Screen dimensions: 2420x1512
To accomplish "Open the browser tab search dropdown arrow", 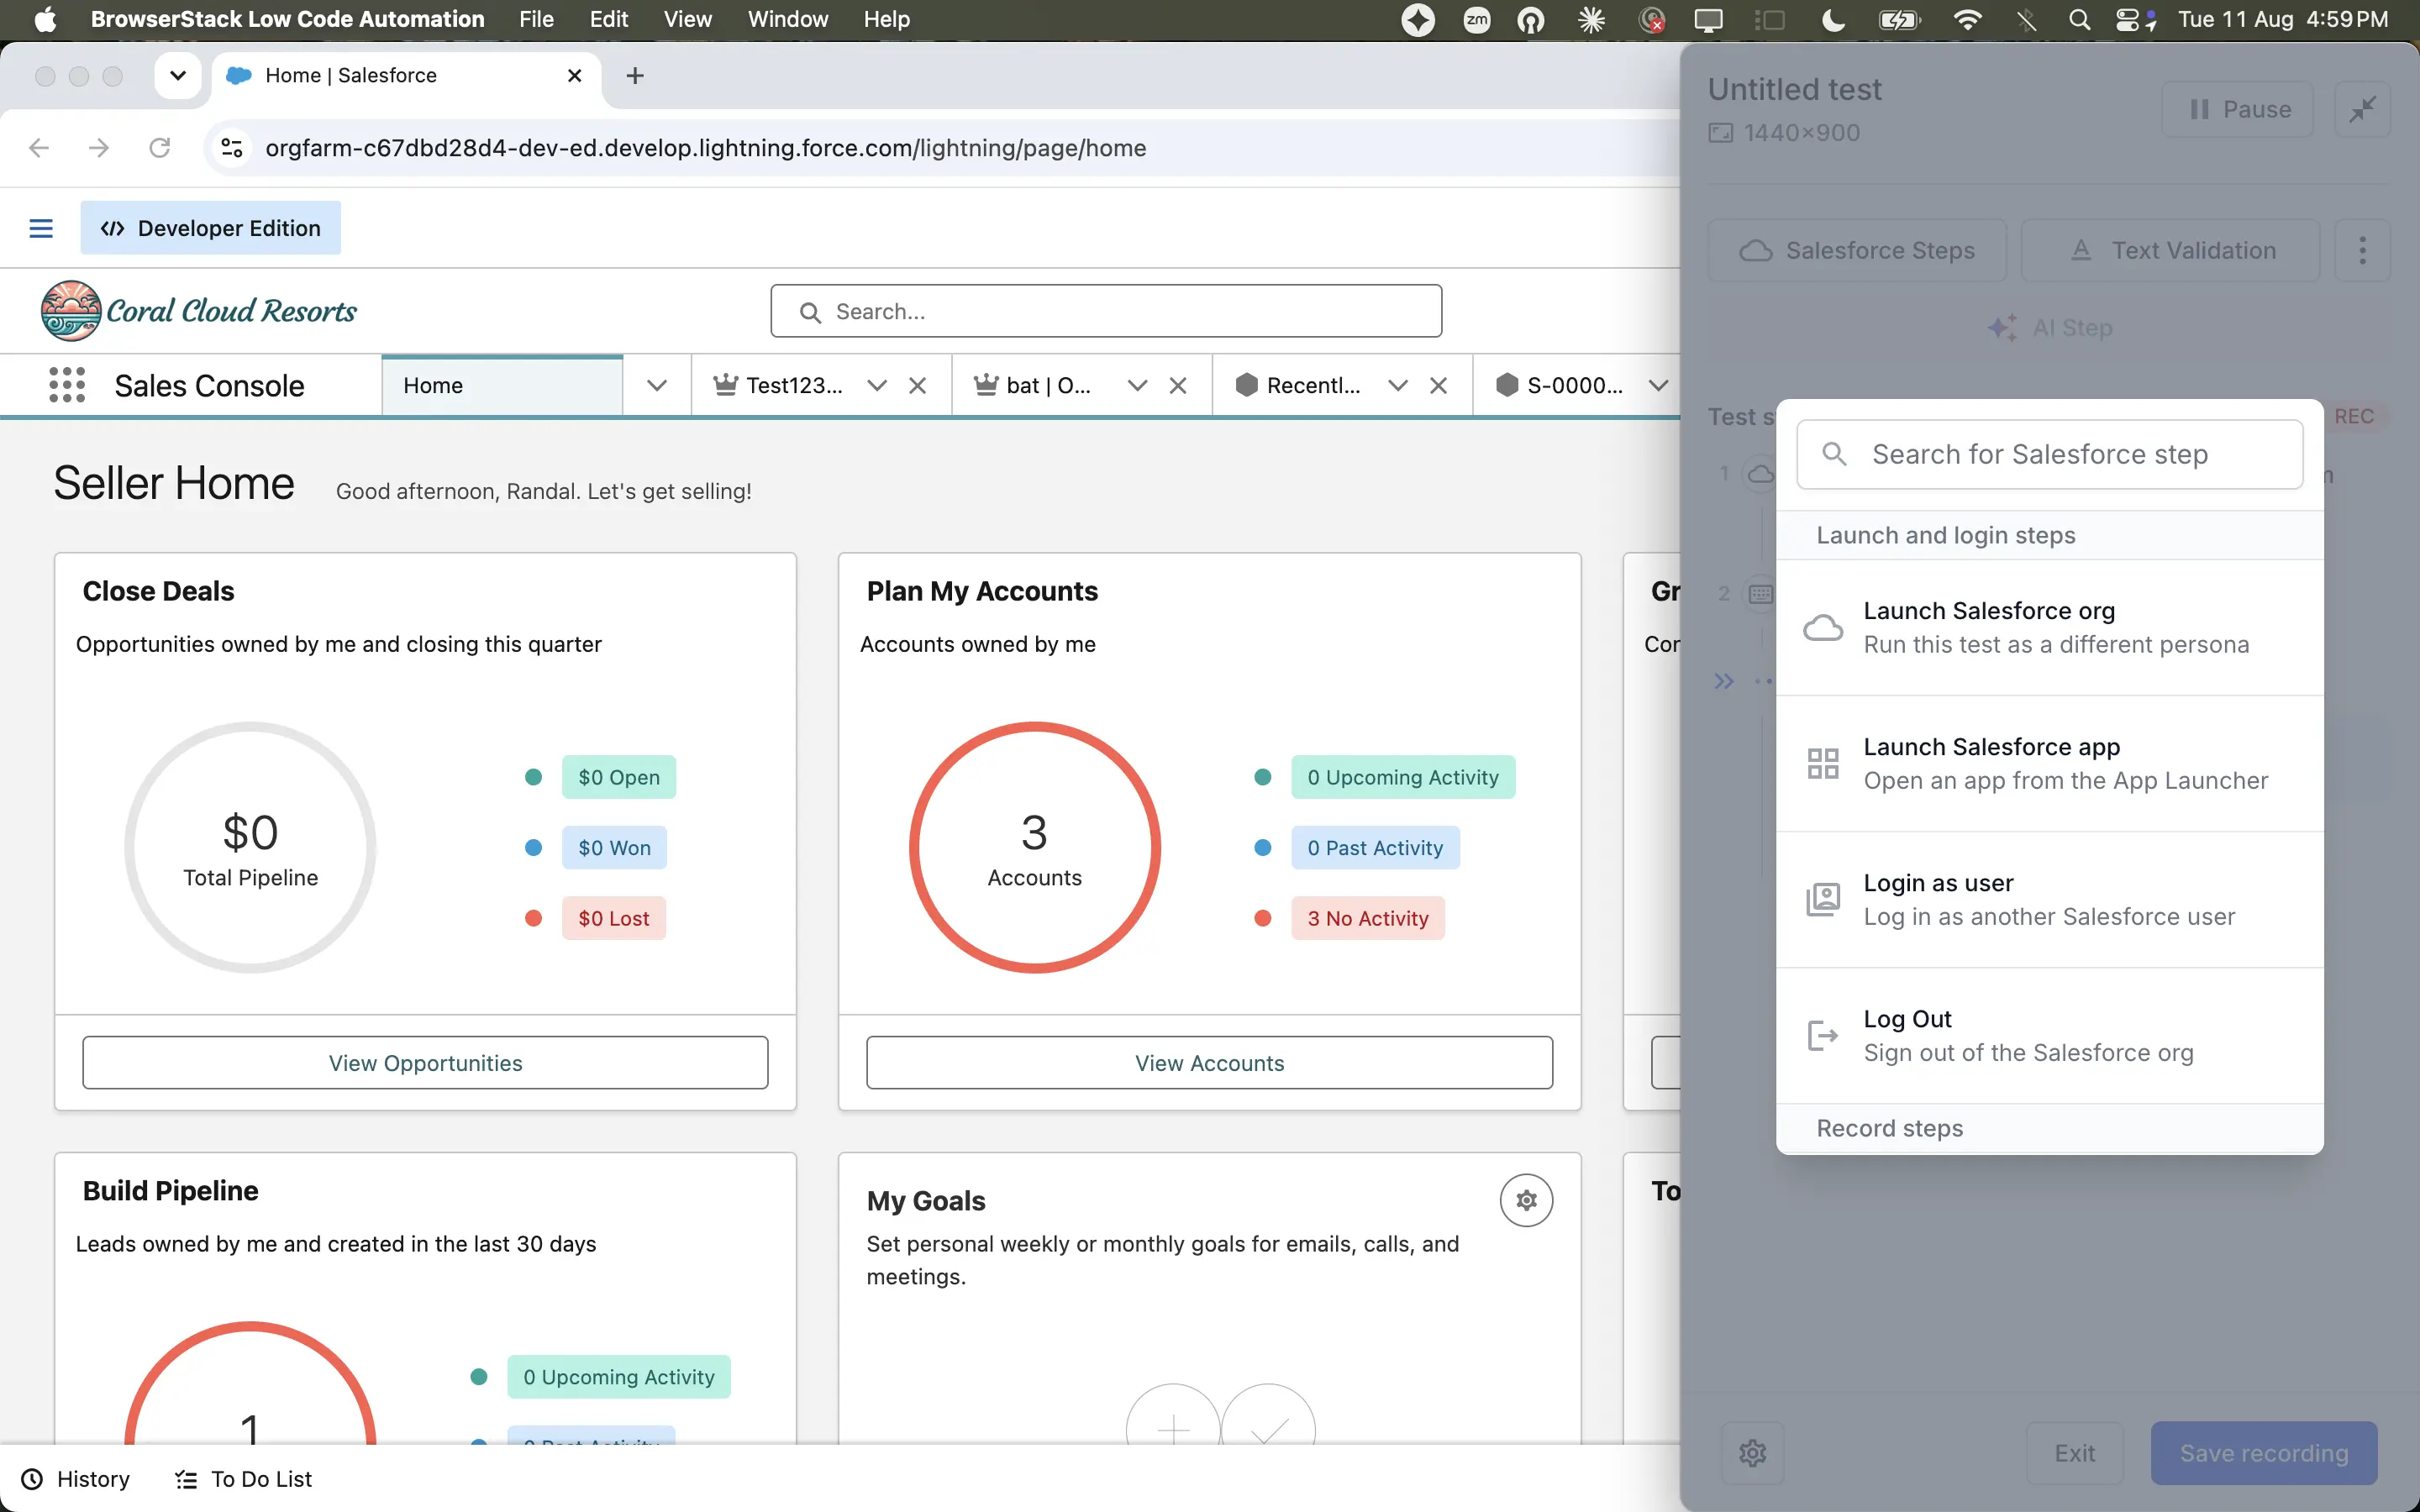I will (178, 76).
